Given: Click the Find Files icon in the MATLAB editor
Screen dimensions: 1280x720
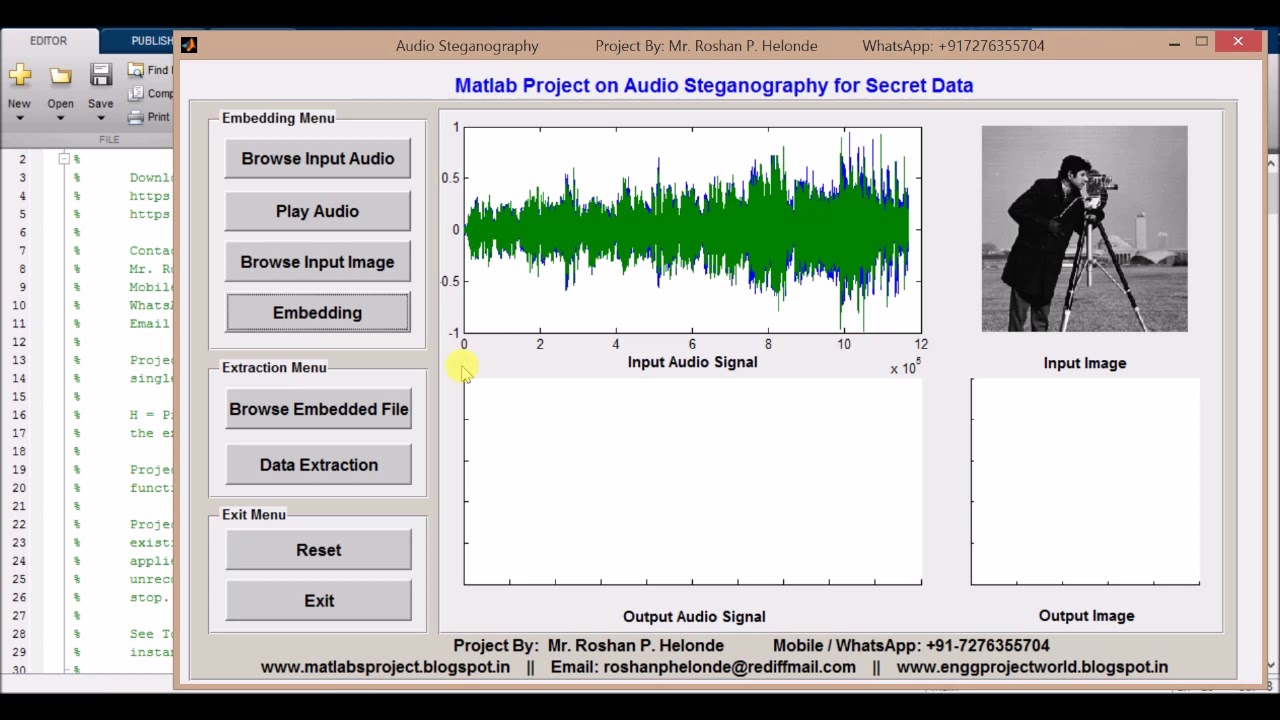Looking at the screenshot, I should 136,71.
